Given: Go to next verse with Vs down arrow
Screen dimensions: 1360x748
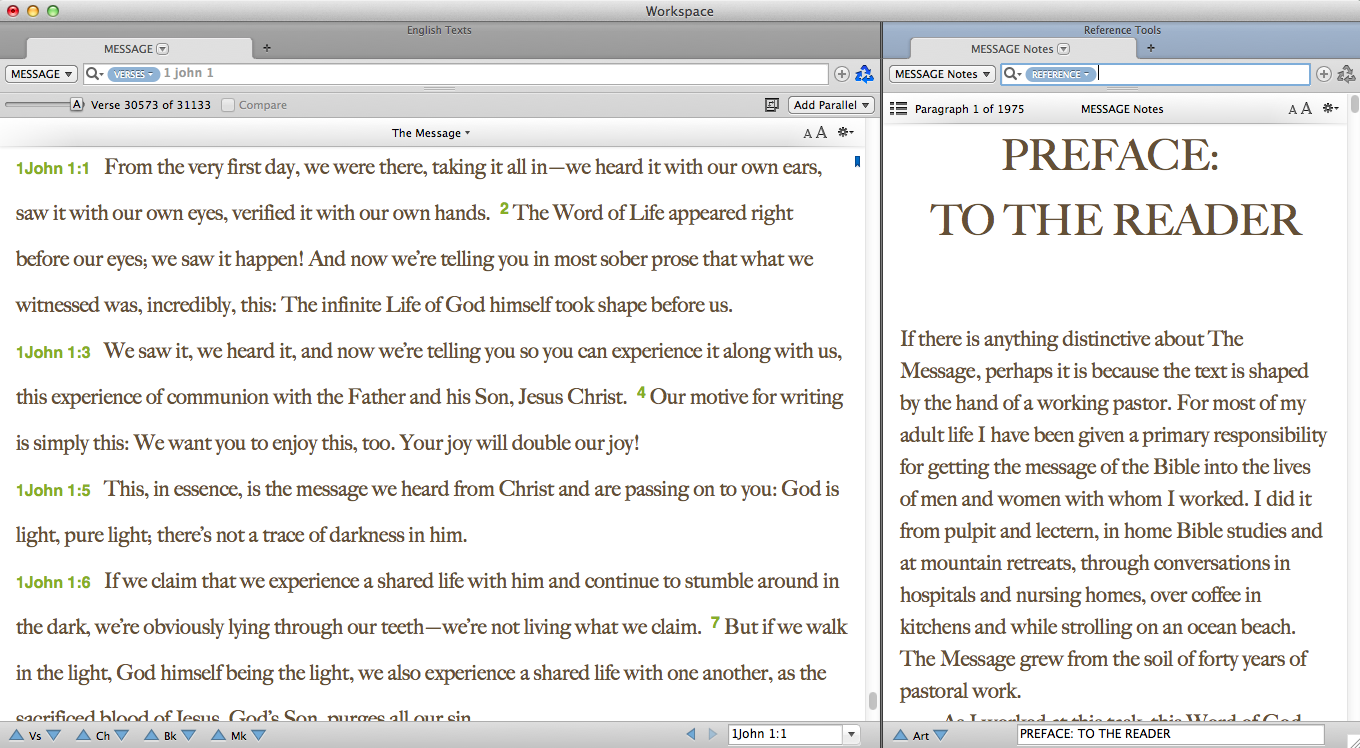Looking at the screenshot, I should (54, 735).
